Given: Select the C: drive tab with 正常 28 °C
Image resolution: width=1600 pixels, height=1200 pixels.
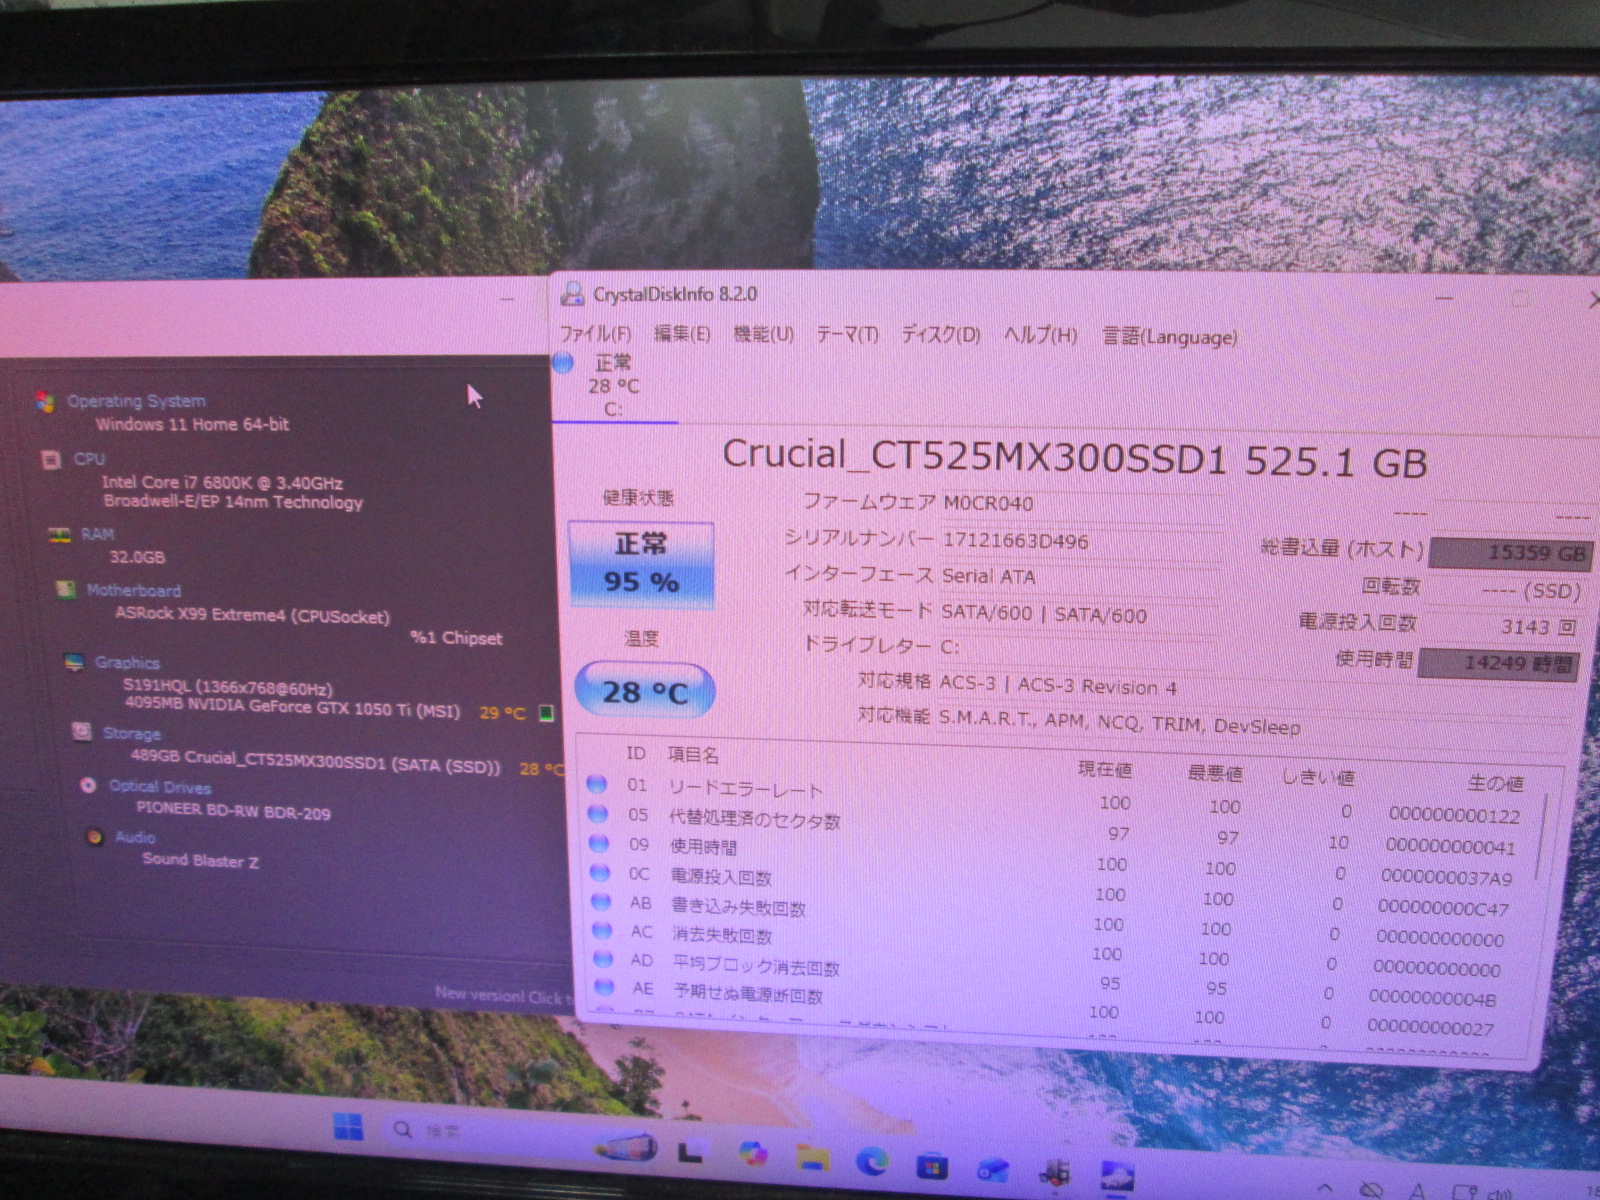Looking at the screenshot, I should [x=612, y=386].
